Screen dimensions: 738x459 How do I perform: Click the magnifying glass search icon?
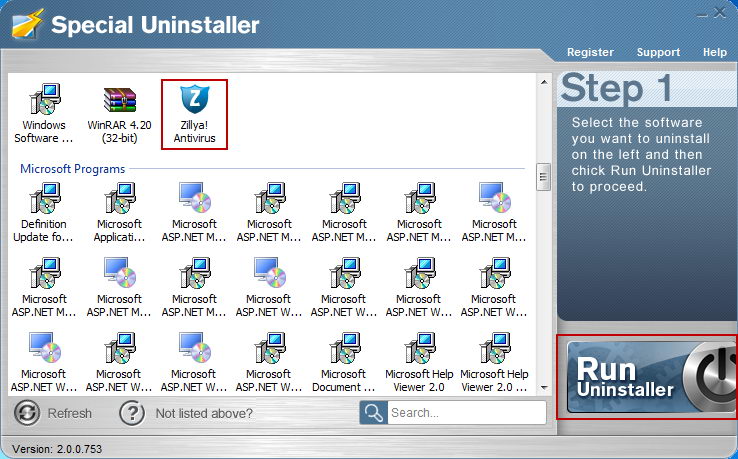[x=374, y=413]
